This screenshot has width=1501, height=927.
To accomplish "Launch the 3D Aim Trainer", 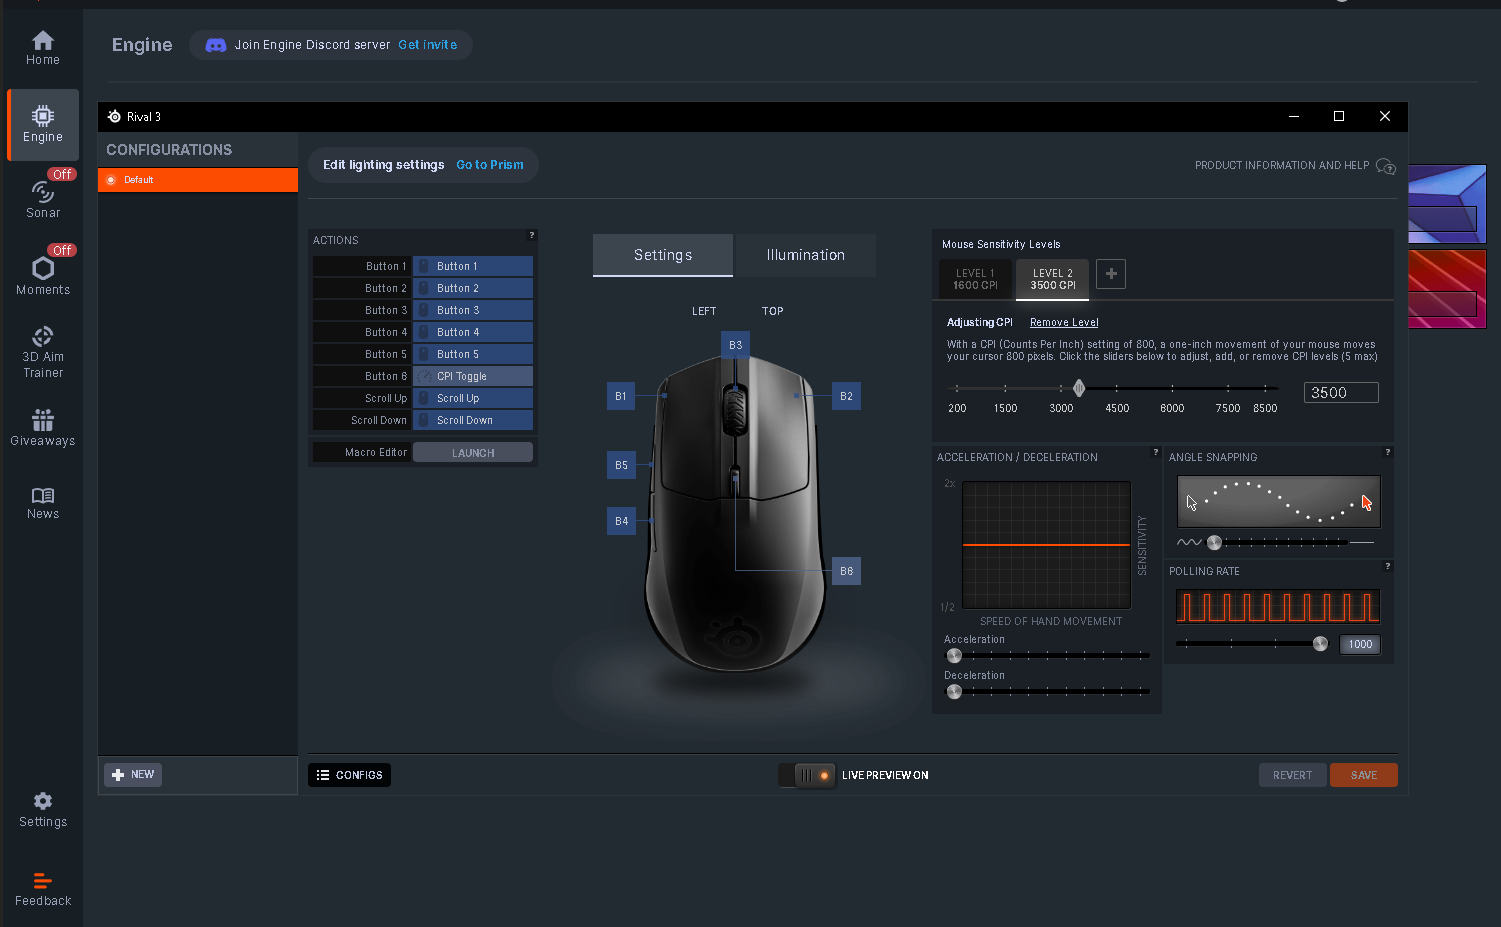I will click(43, 352).
